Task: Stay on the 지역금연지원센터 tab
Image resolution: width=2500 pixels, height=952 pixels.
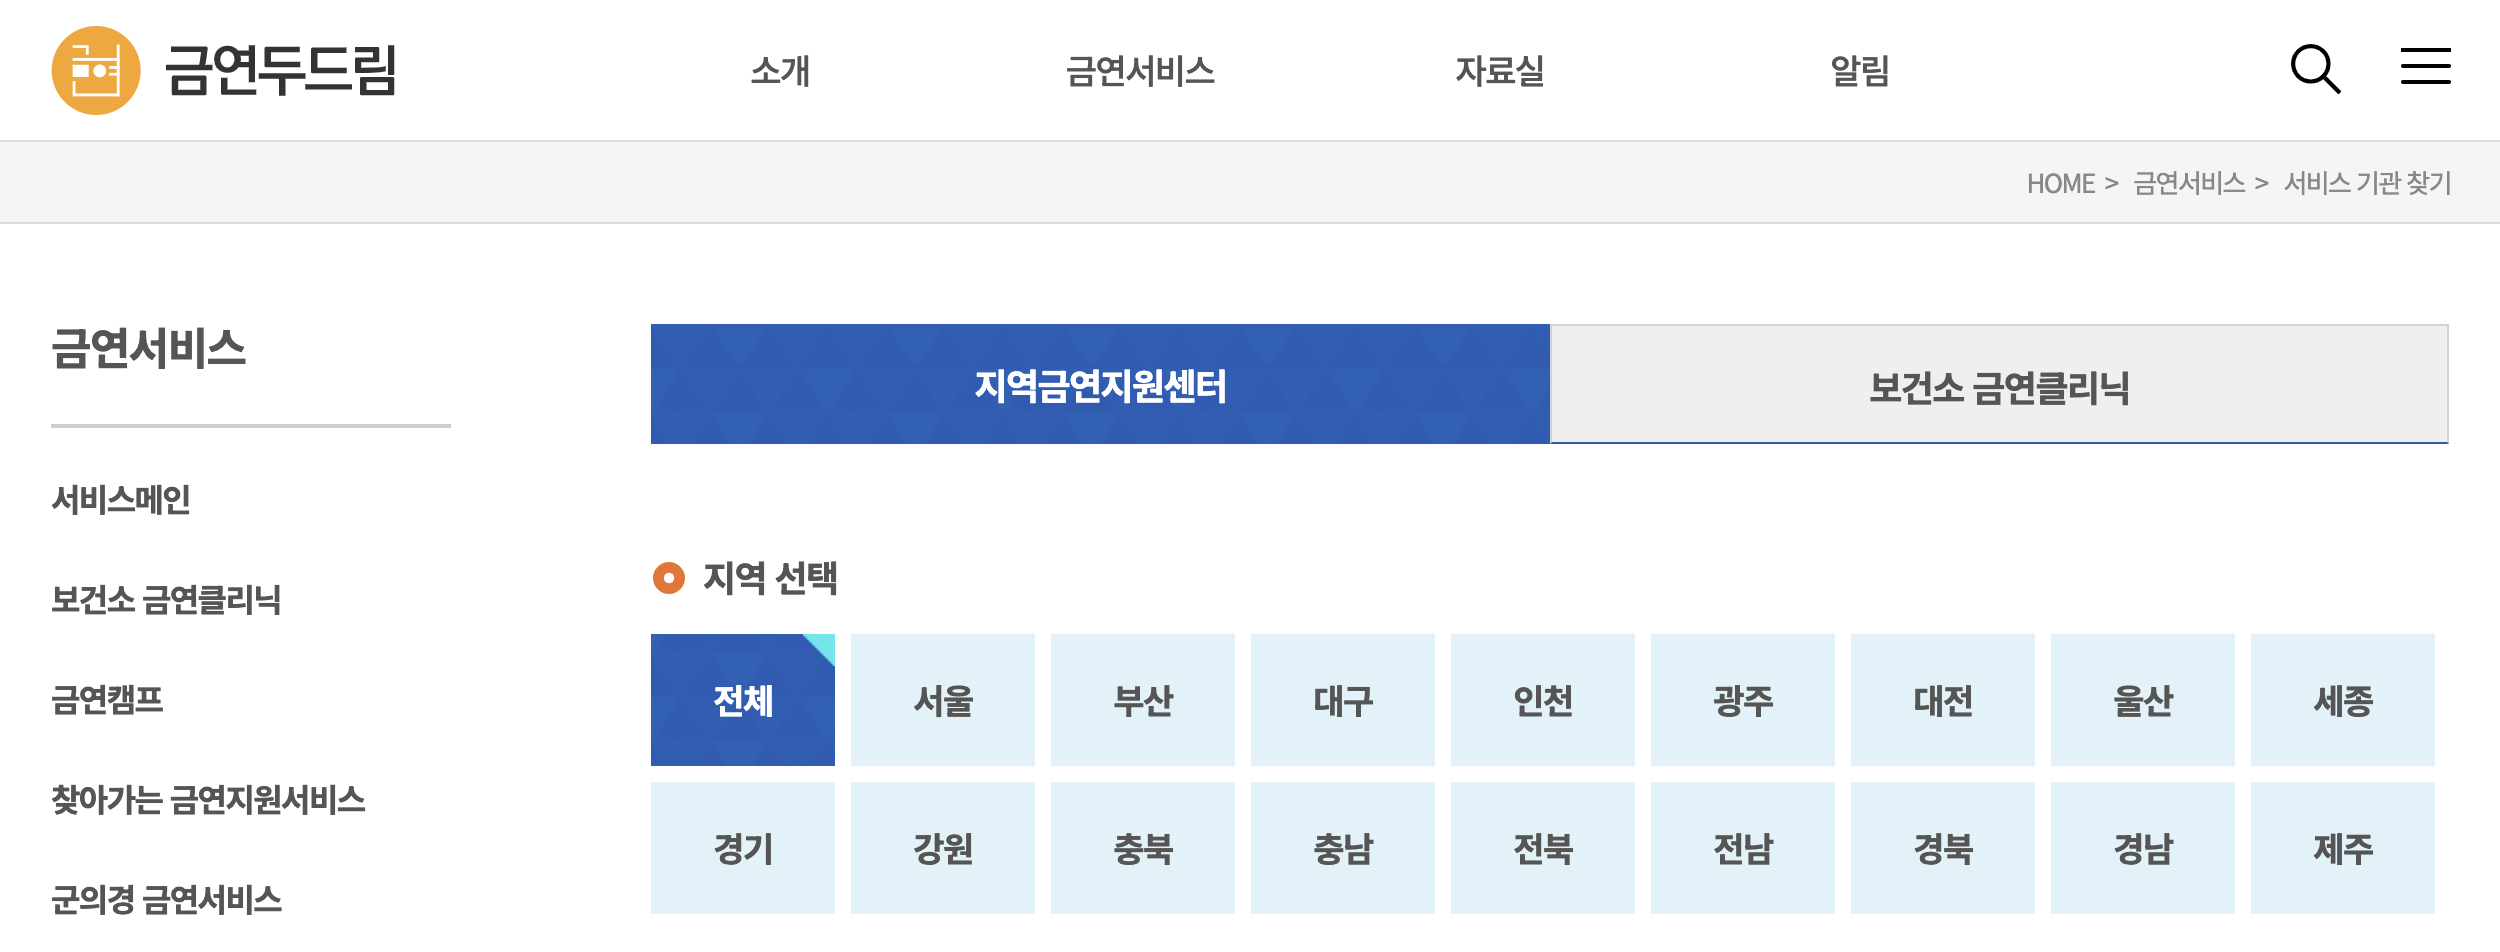Action: point(1100,383)
